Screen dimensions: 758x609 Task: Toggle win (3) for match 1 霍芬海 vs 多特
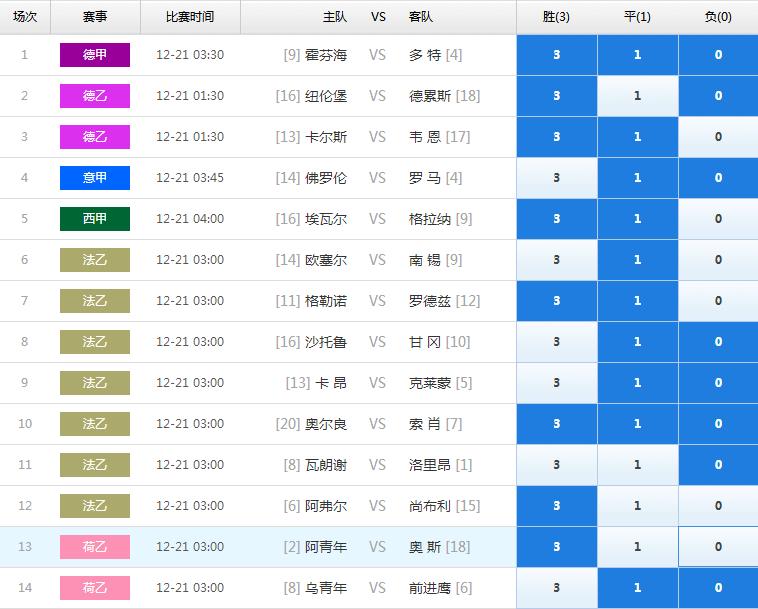tap(556, 55)
